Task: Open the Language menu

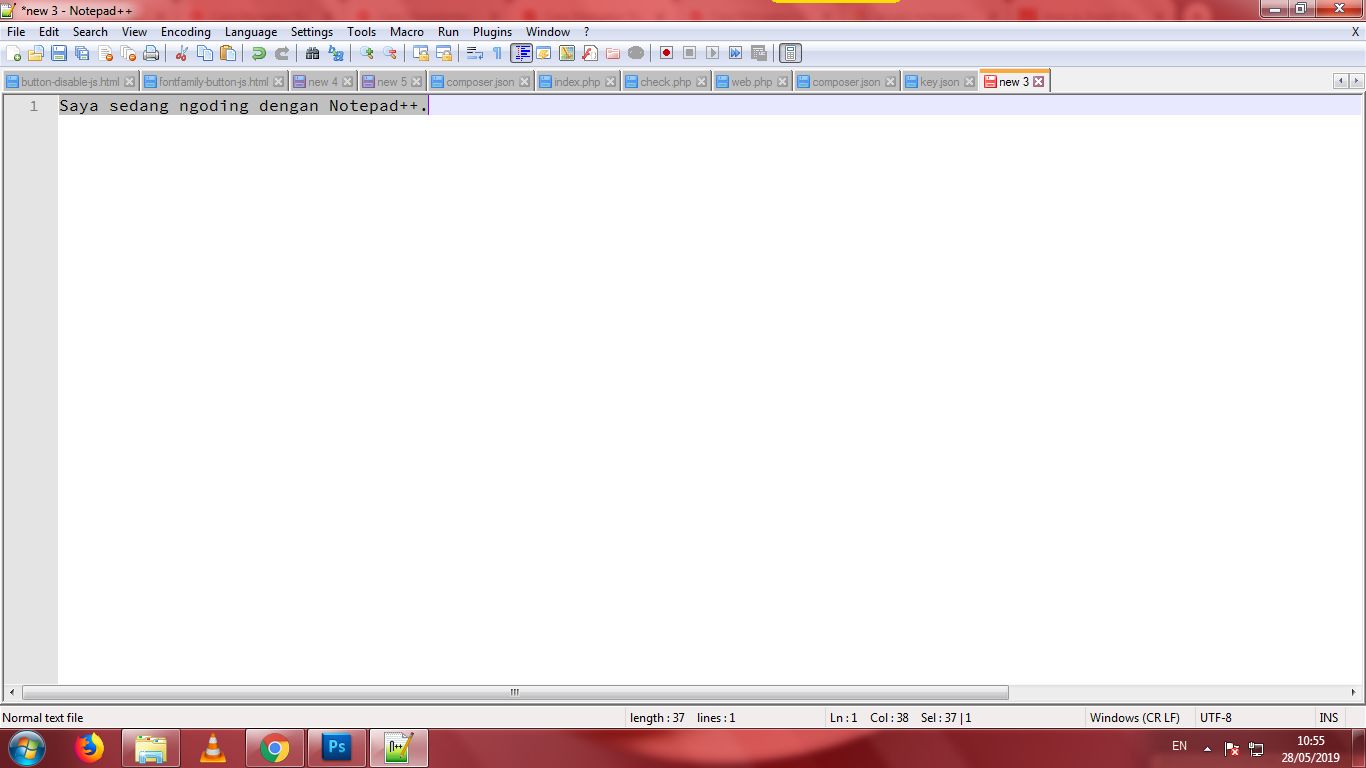Action: point(251,31)
